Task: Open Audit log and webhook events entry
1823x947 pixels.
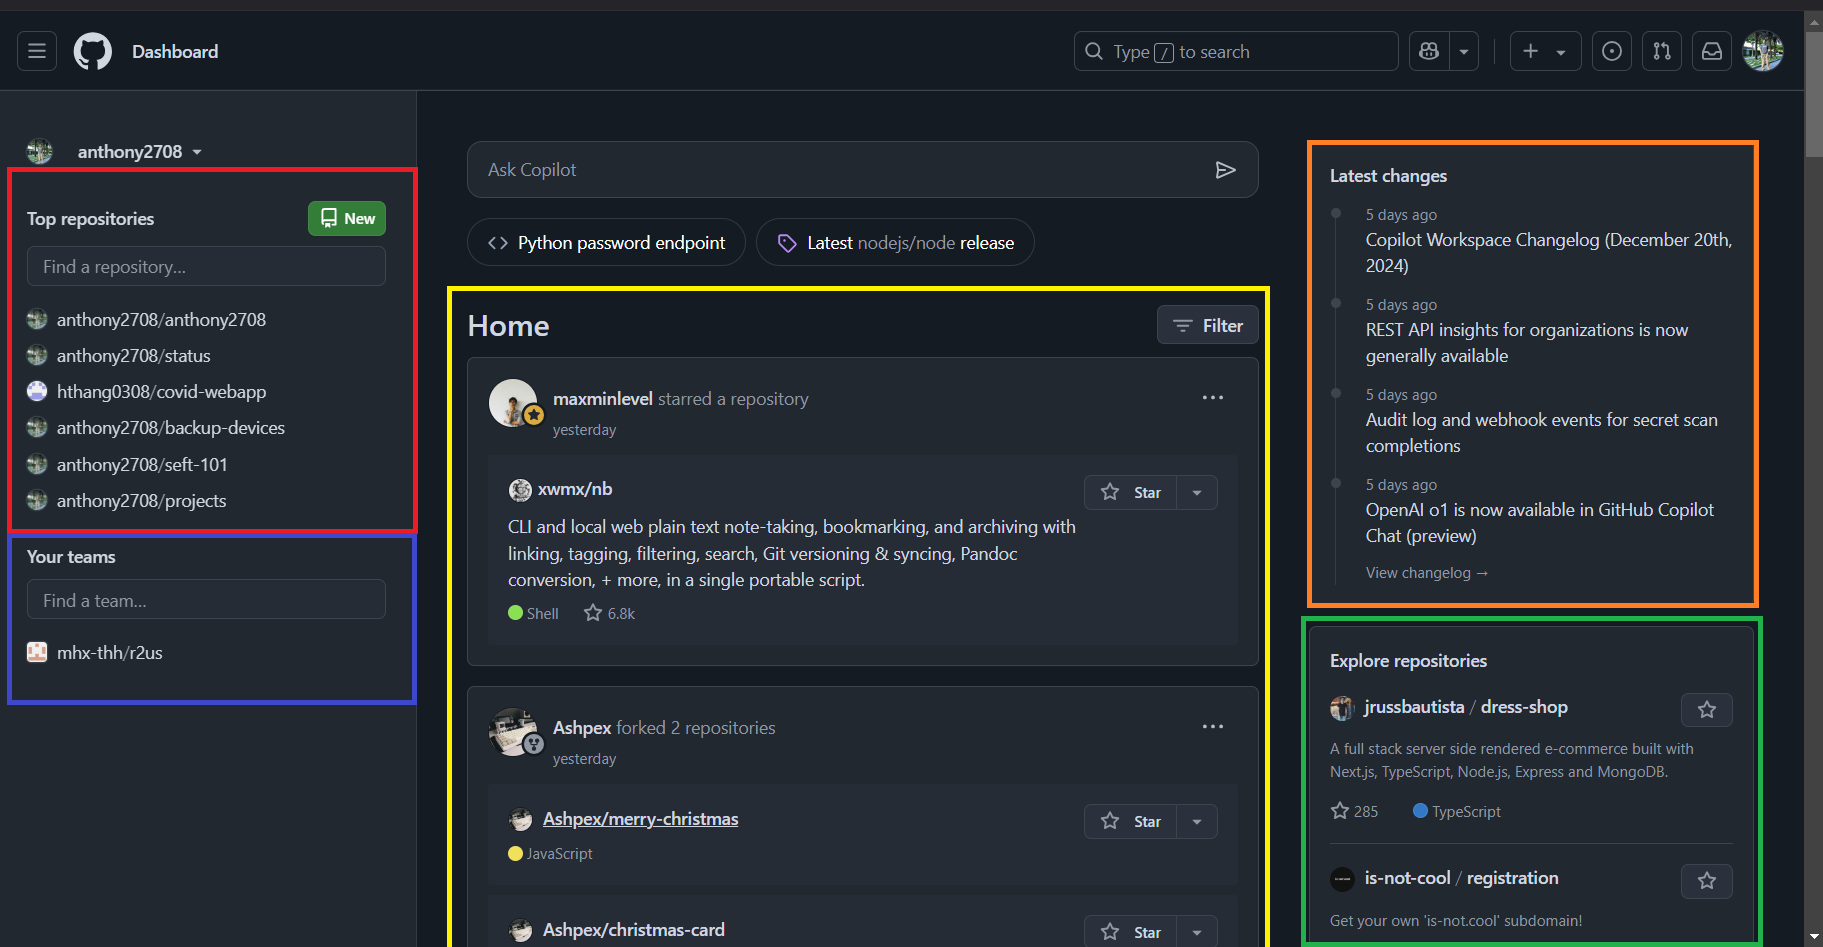Action: pos(1542,433)
